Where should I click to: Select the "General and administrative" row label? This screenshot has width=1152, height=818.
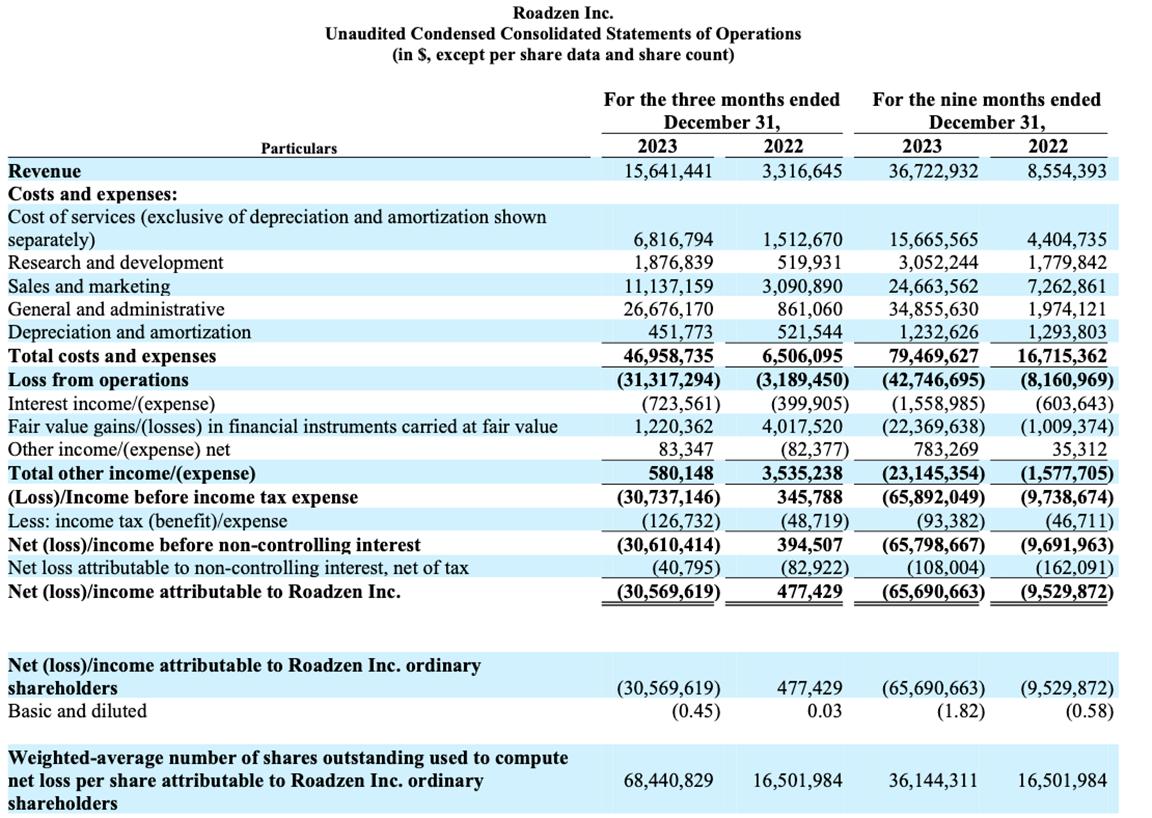point(116,309)
